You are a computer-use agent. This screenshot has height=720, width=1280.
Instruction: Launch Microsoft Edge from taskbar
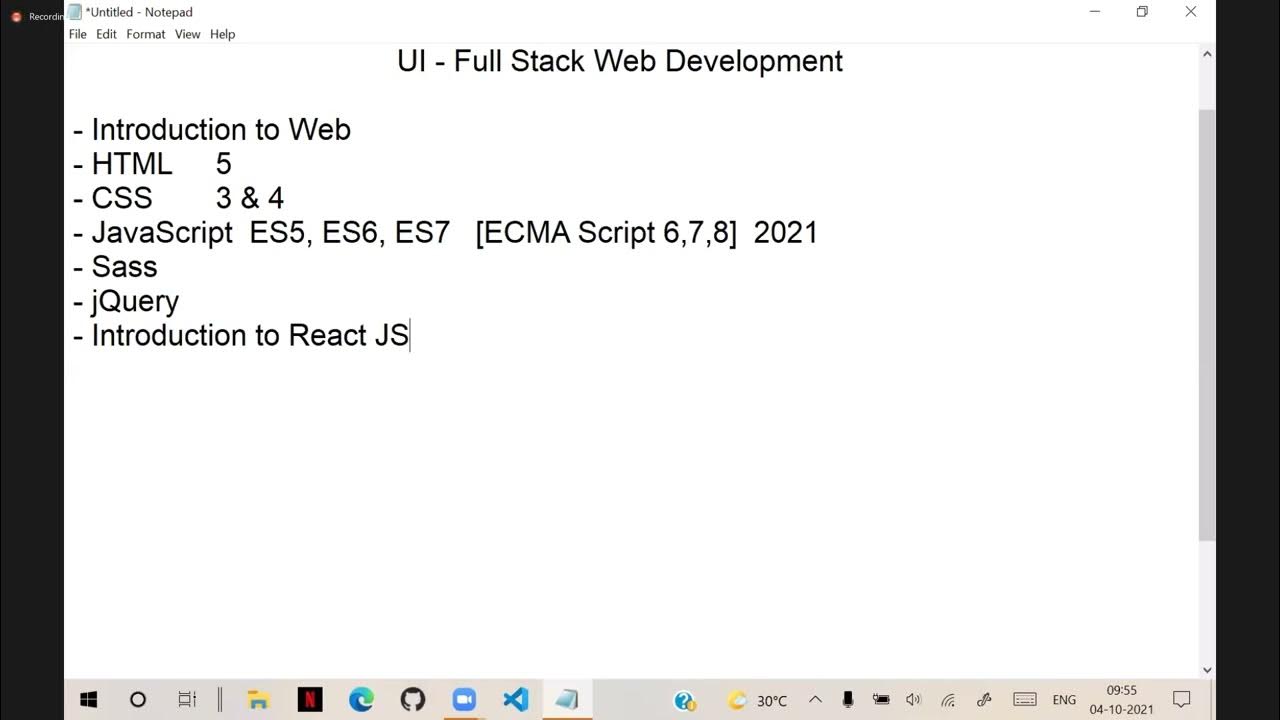[x=361, y=699]
